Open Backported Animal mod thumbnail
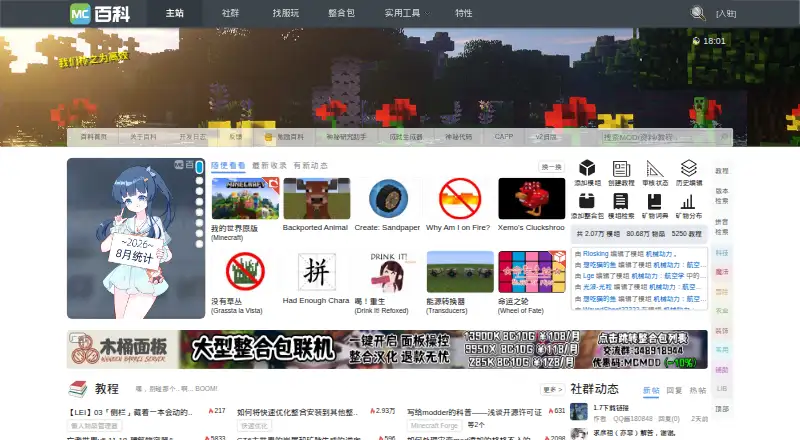 (x=316, y=199)
